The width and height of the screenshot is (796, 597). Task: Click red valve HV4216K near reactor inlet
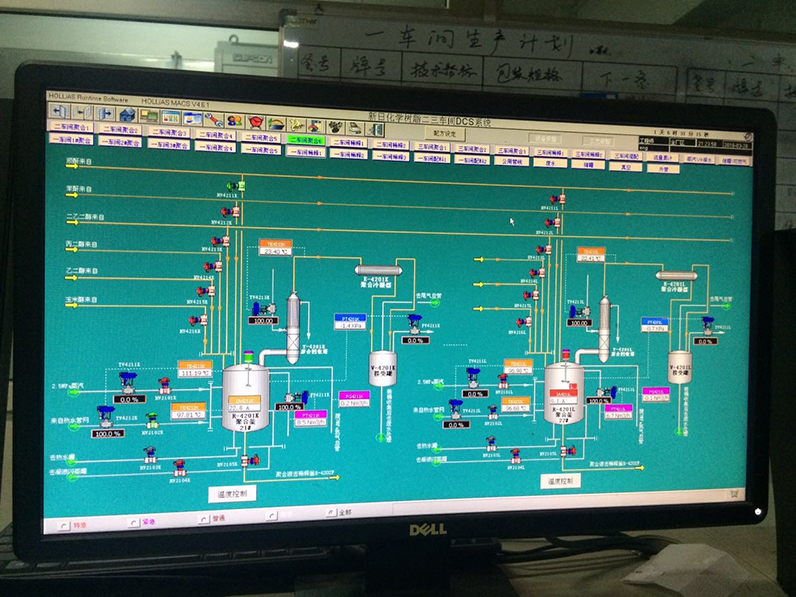point(198,320)
